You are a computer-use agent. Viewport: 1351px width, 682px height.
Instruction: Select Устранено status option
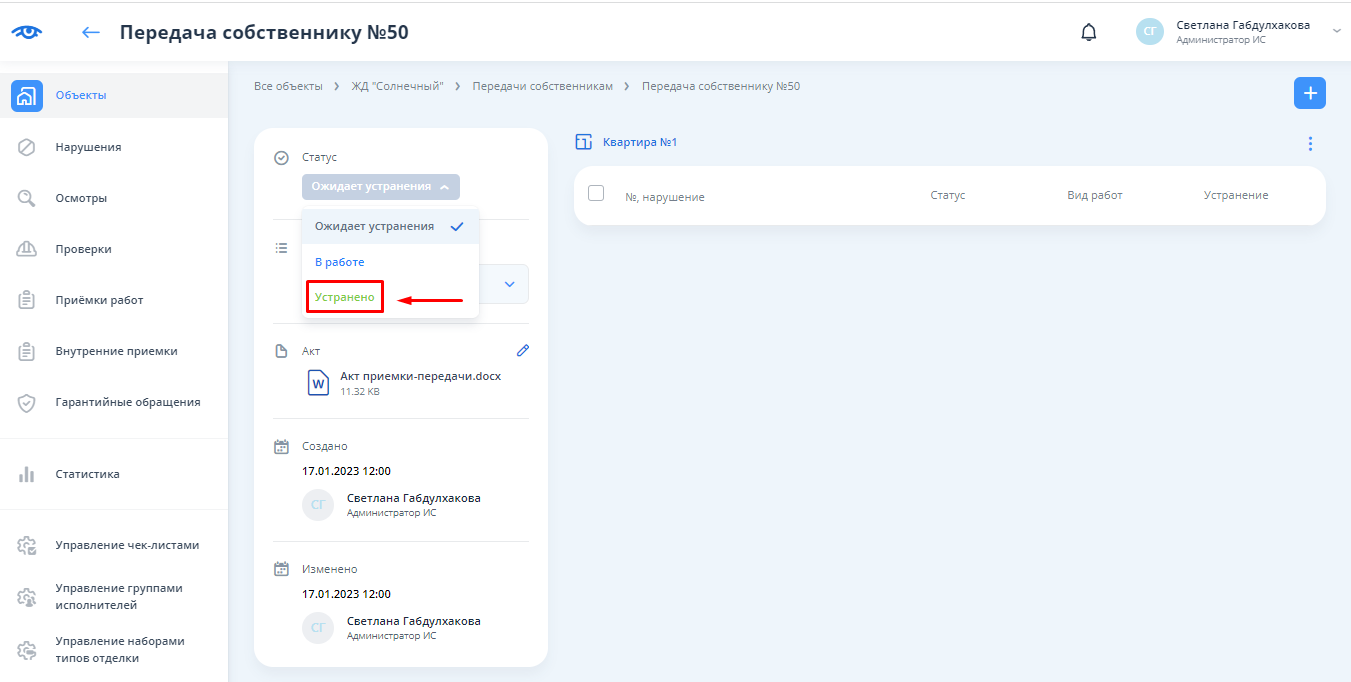344,297
